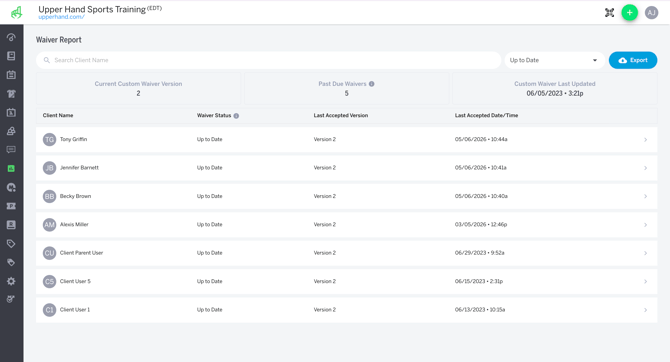Expand Becky Brown row chevron
The image size is (670, 362).
tap(646, 197)
